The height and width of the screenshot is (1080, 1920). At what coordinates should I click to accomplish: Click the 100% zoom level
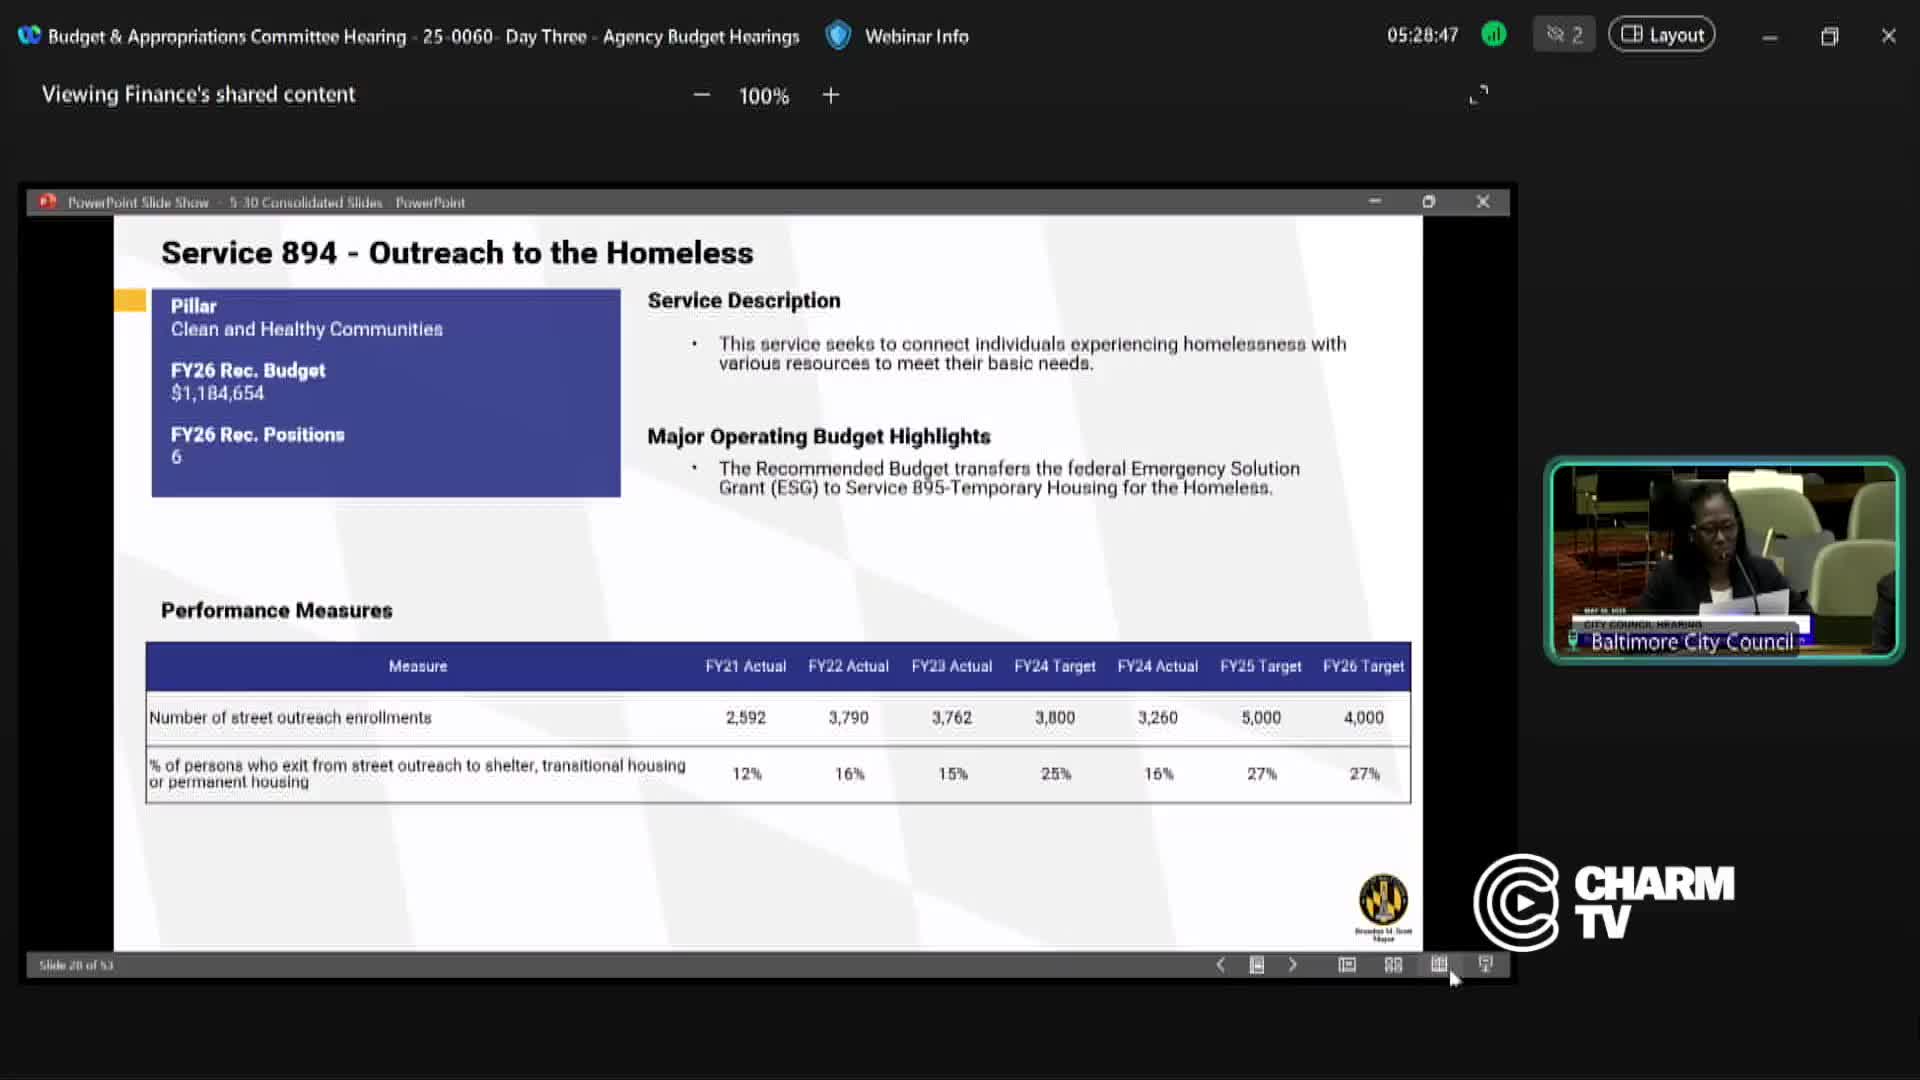764,96
